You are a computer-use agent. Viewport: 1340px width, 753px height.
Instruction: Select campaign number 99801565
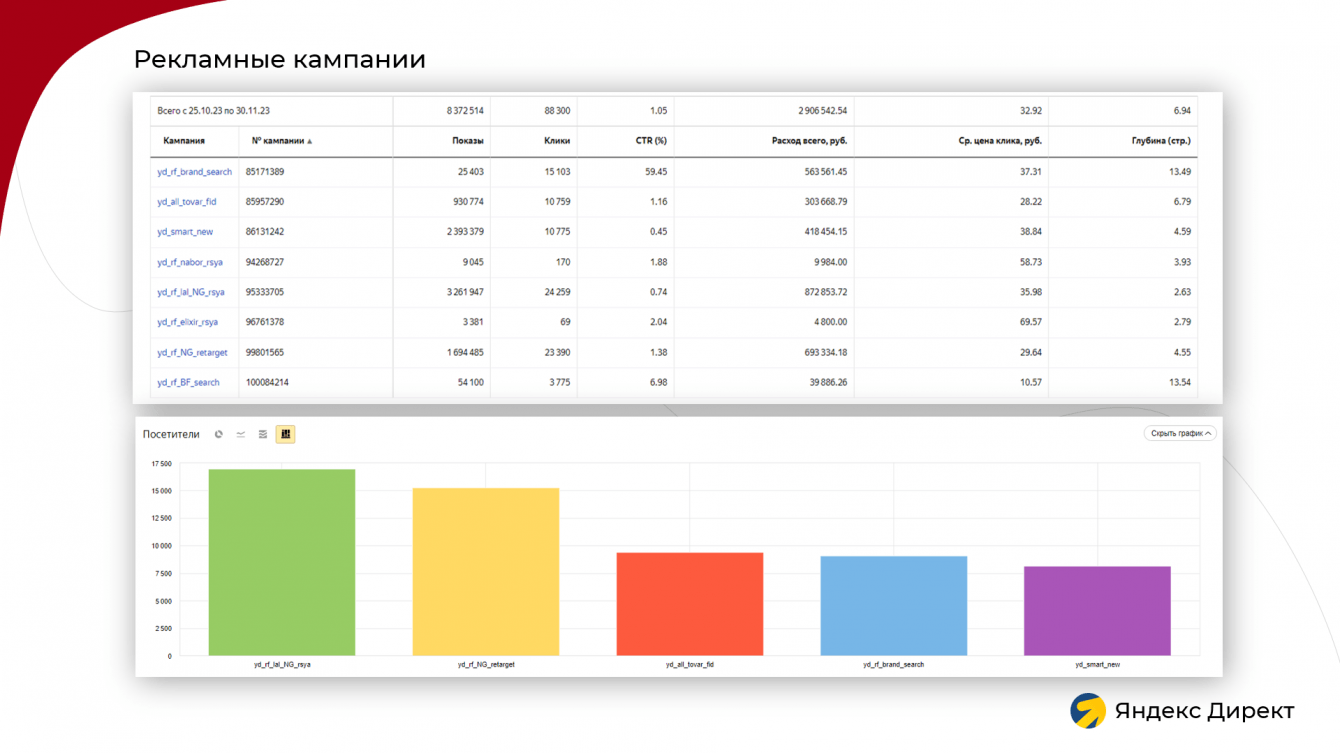[x=265, y=352]
